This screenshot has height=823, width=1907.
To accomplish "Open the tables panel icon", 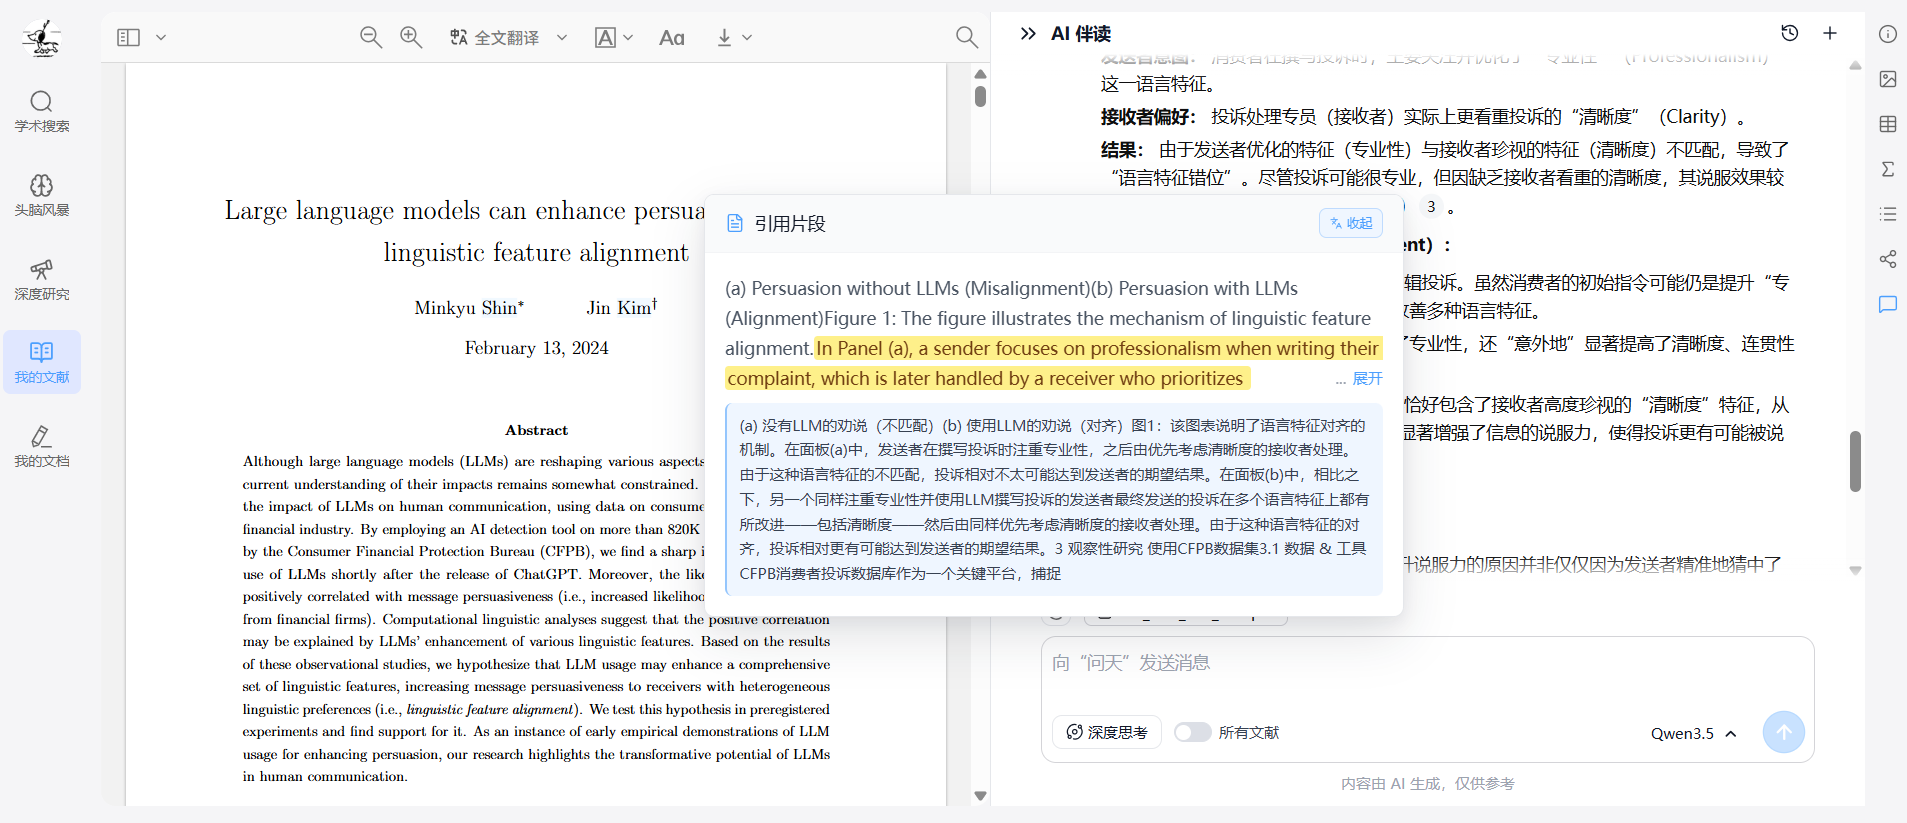I will pyautogui.click(x=1888, y=124).
